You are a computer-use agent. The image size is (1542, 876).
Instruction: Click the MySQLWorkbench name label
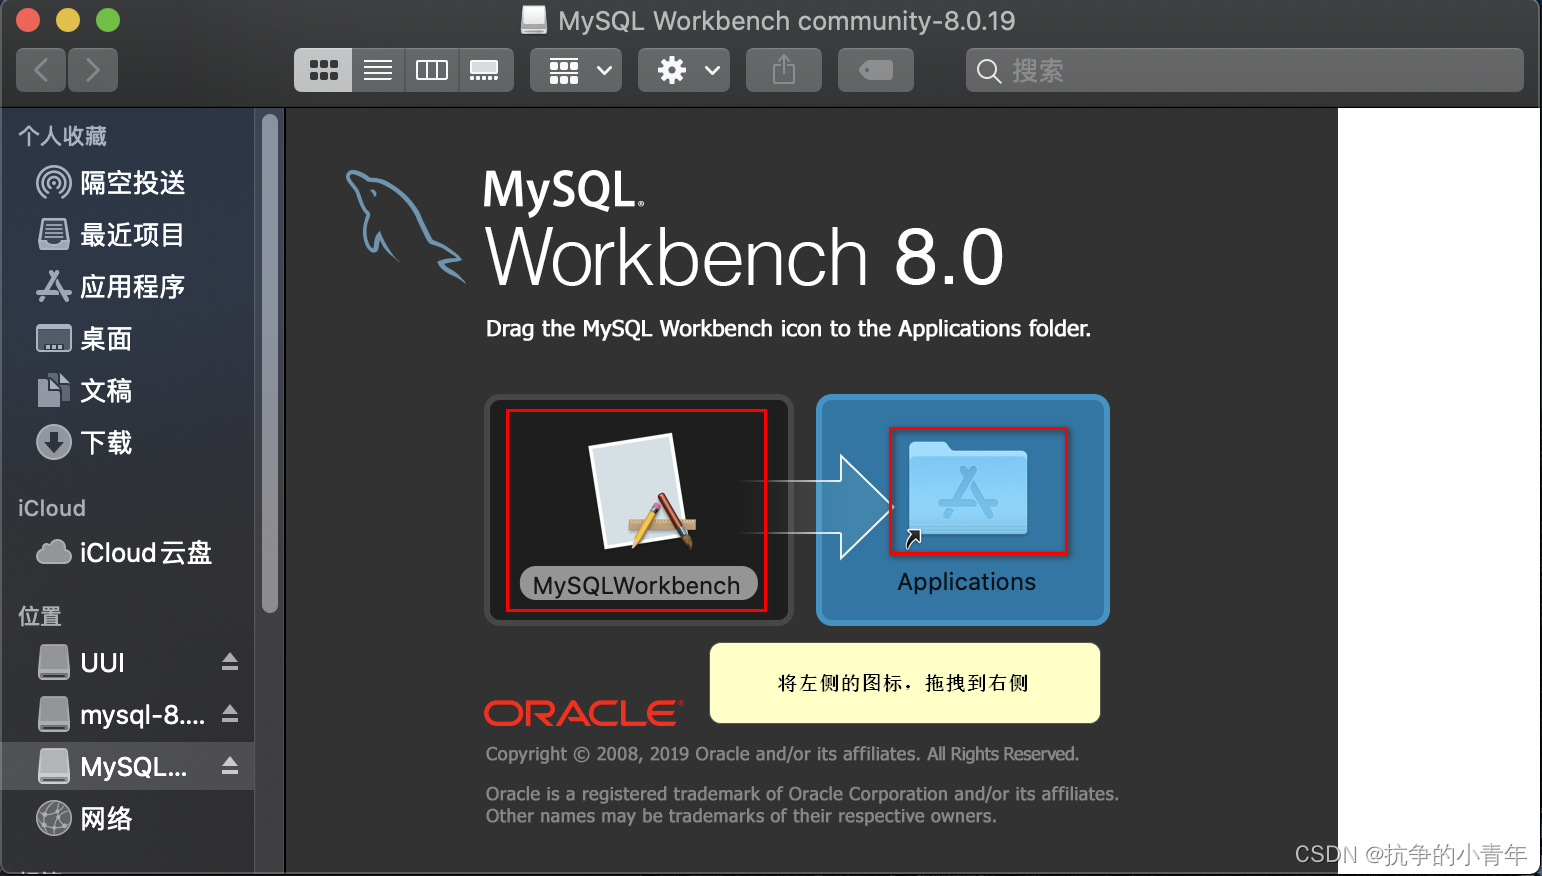tap(638, 585)
